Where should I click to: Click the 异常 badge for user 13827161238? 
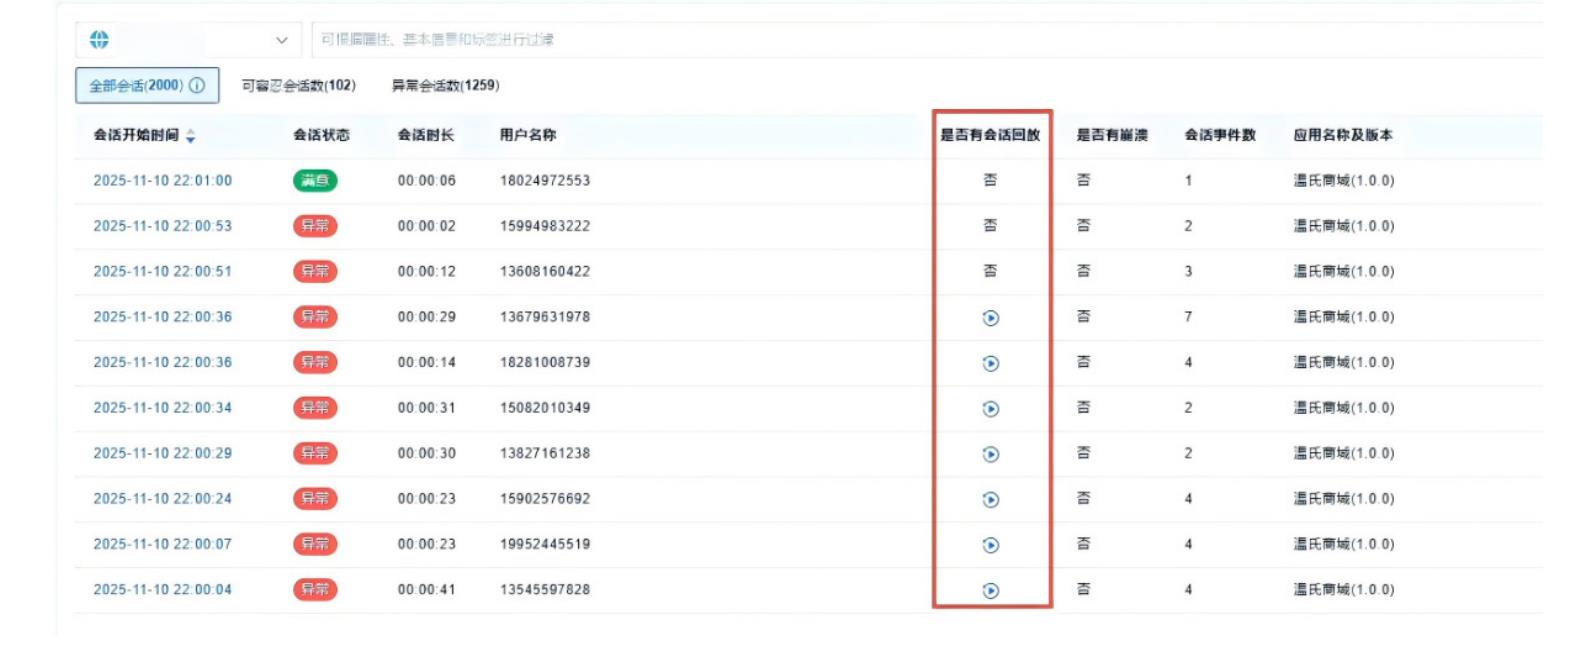pyautogui.click(x=315, y=453)
